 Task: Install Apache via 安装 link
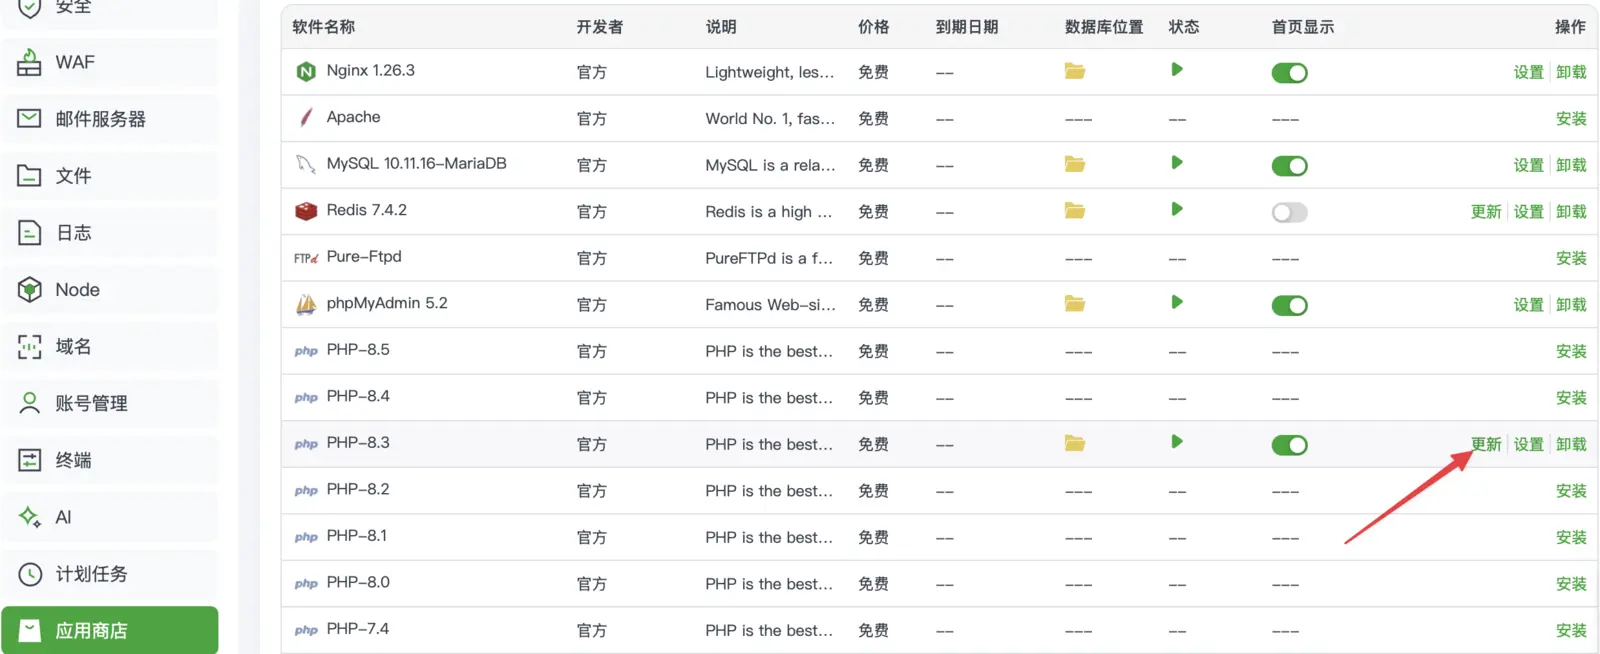click(x=1571, y=118)
